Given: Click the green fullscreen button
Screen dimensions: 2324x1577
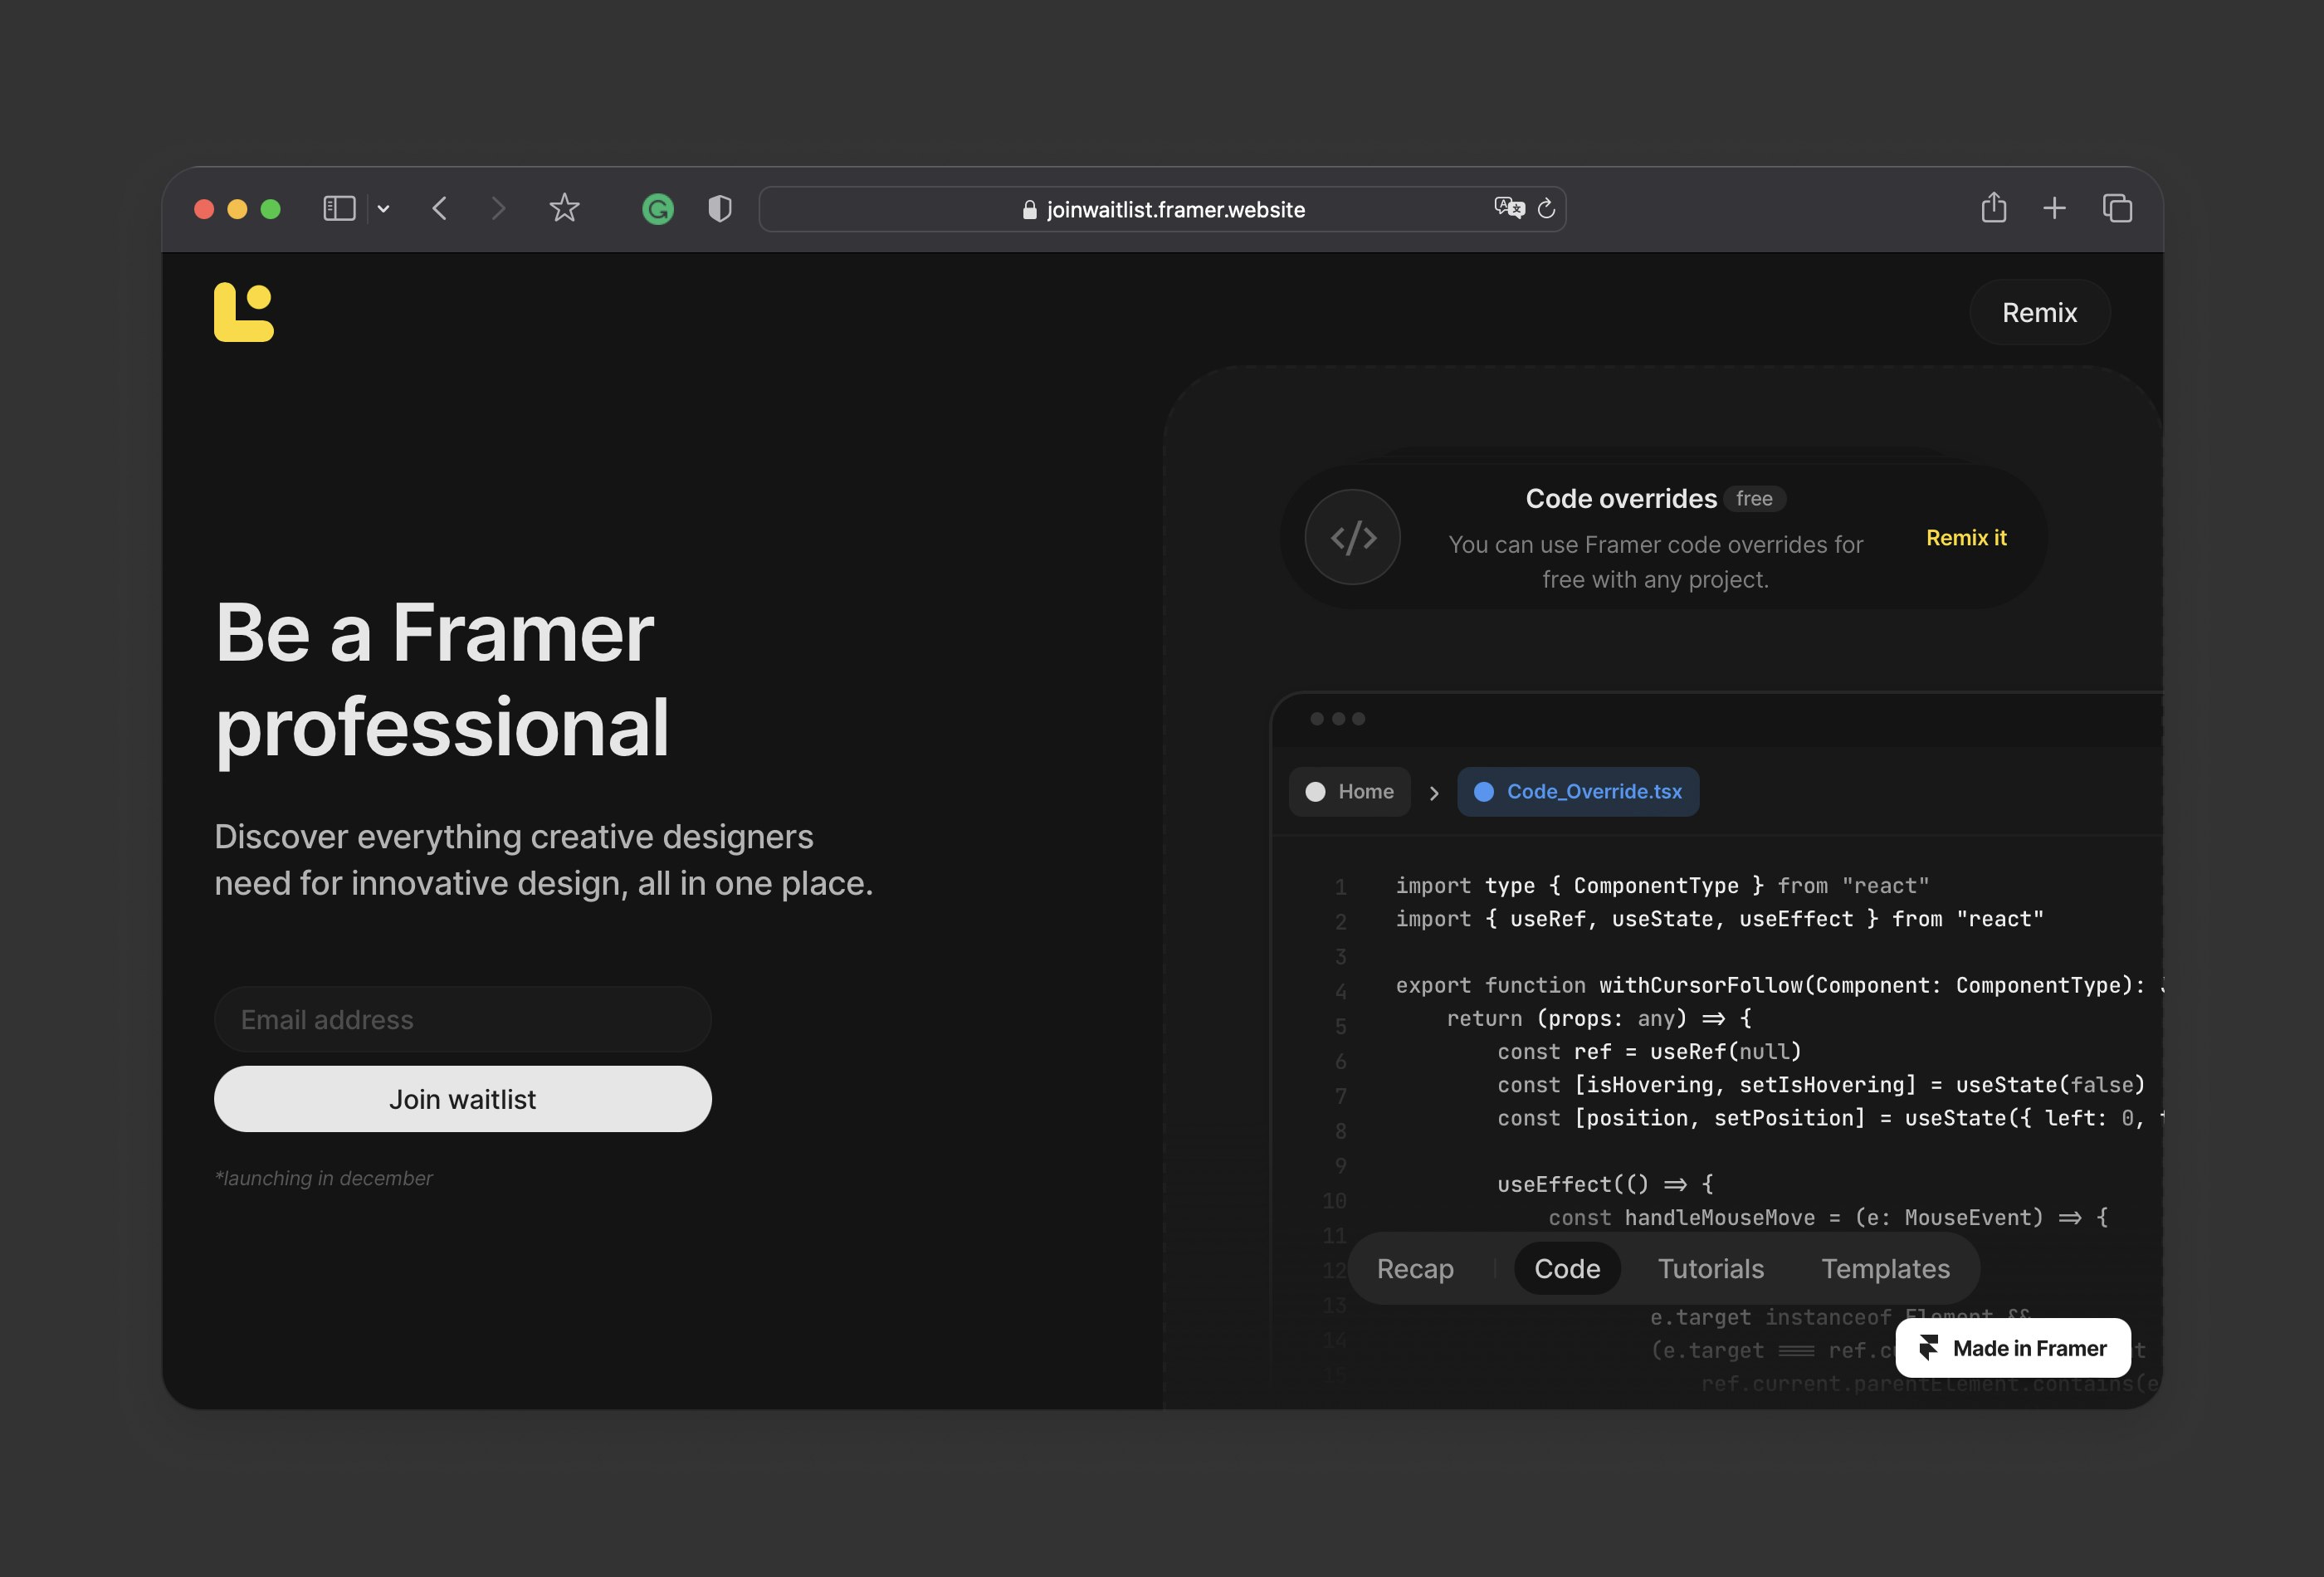Looking at the screenshot, I should [270, 209].
